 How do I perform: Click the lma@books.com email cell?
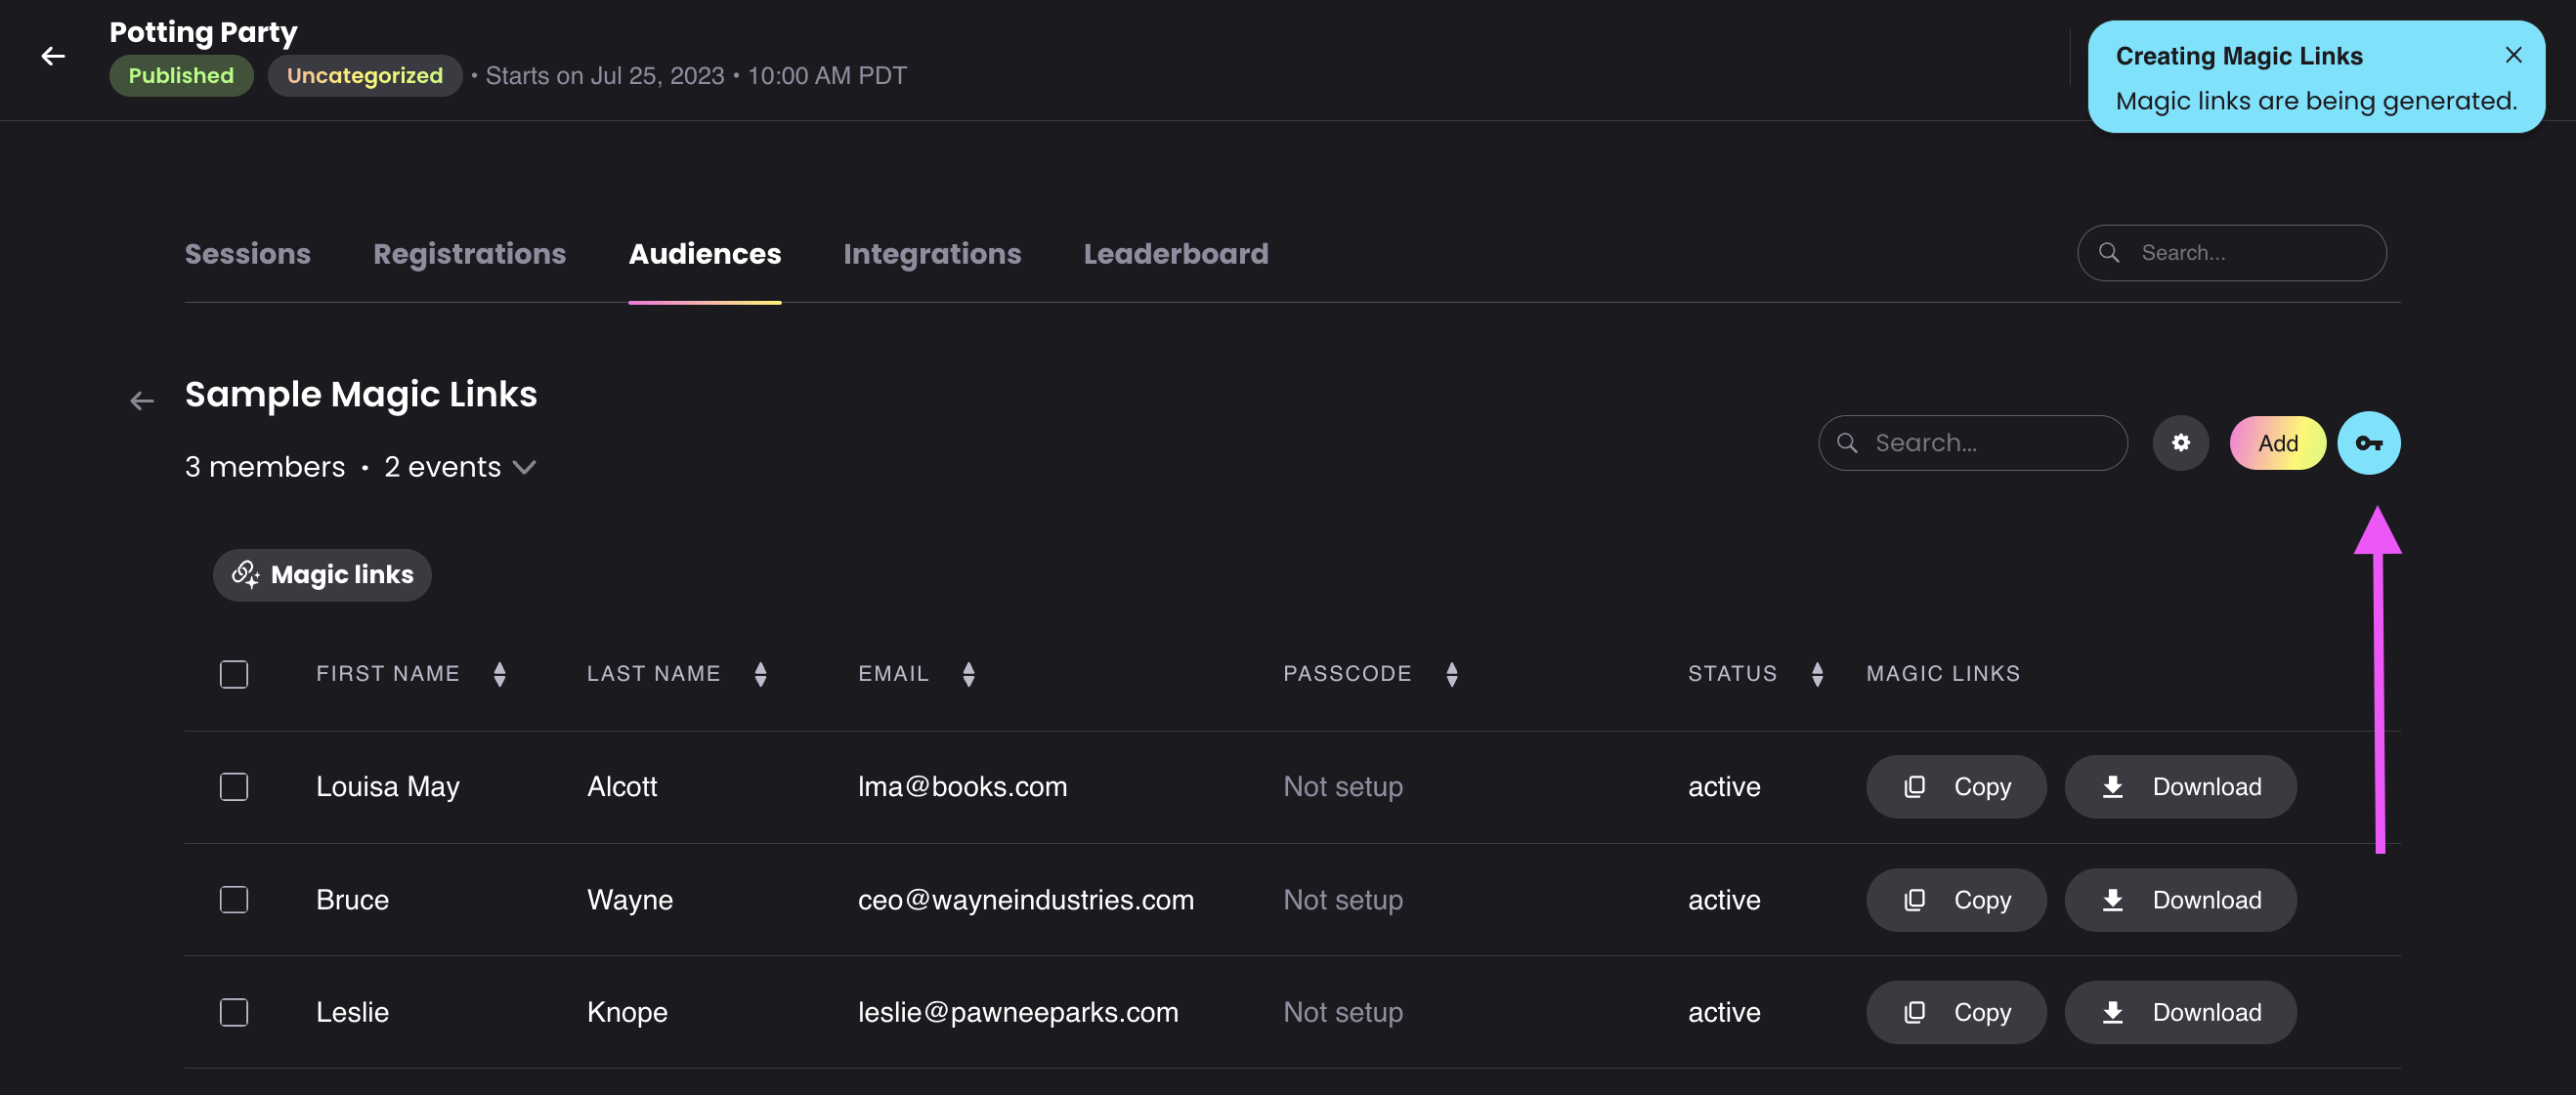(x=962, y=787)
